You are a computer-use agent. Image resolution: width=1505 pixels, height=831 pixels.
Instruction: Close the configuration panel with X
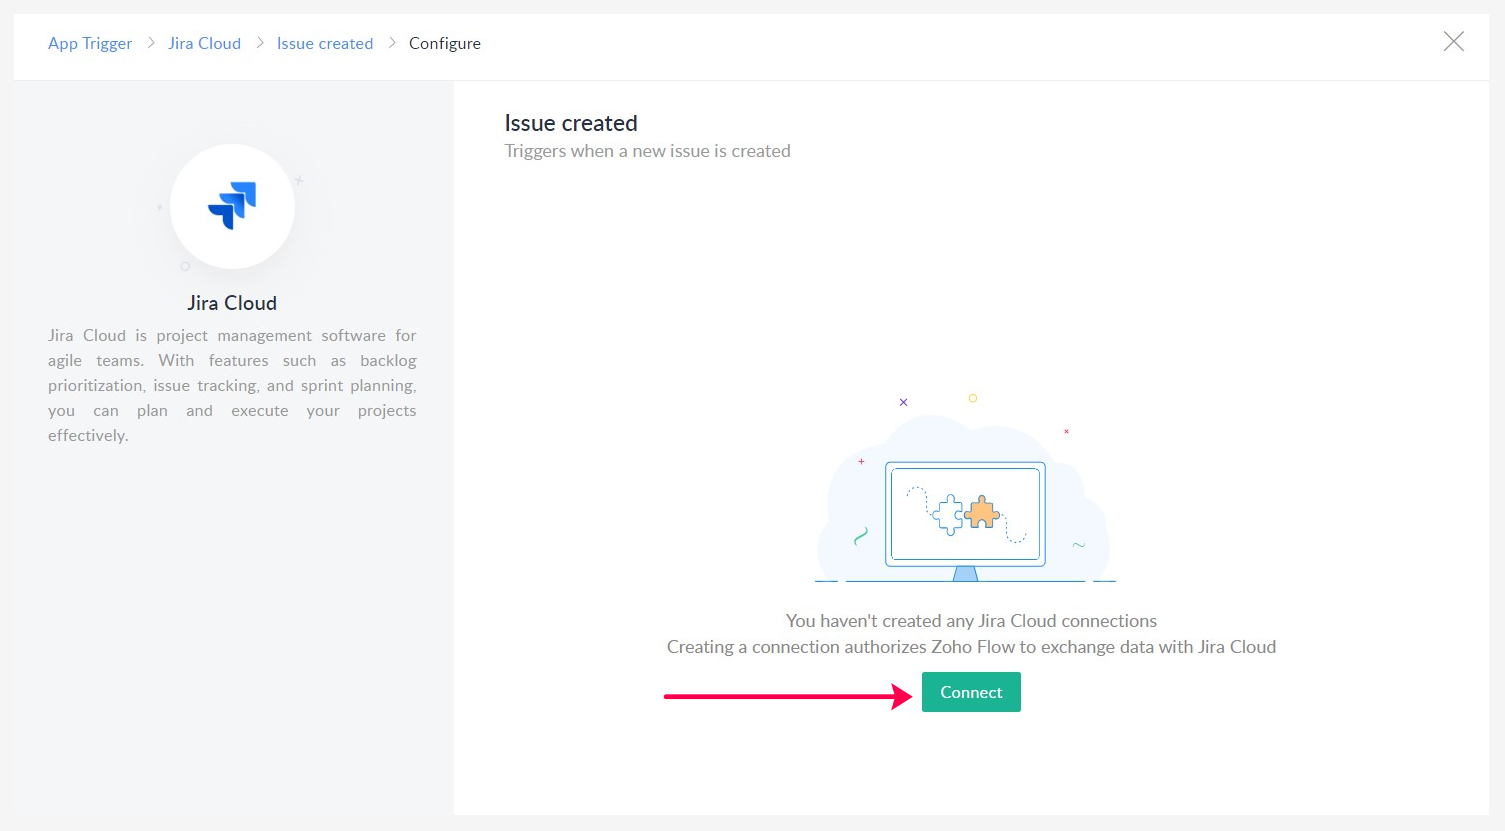tap(1453, 41)
